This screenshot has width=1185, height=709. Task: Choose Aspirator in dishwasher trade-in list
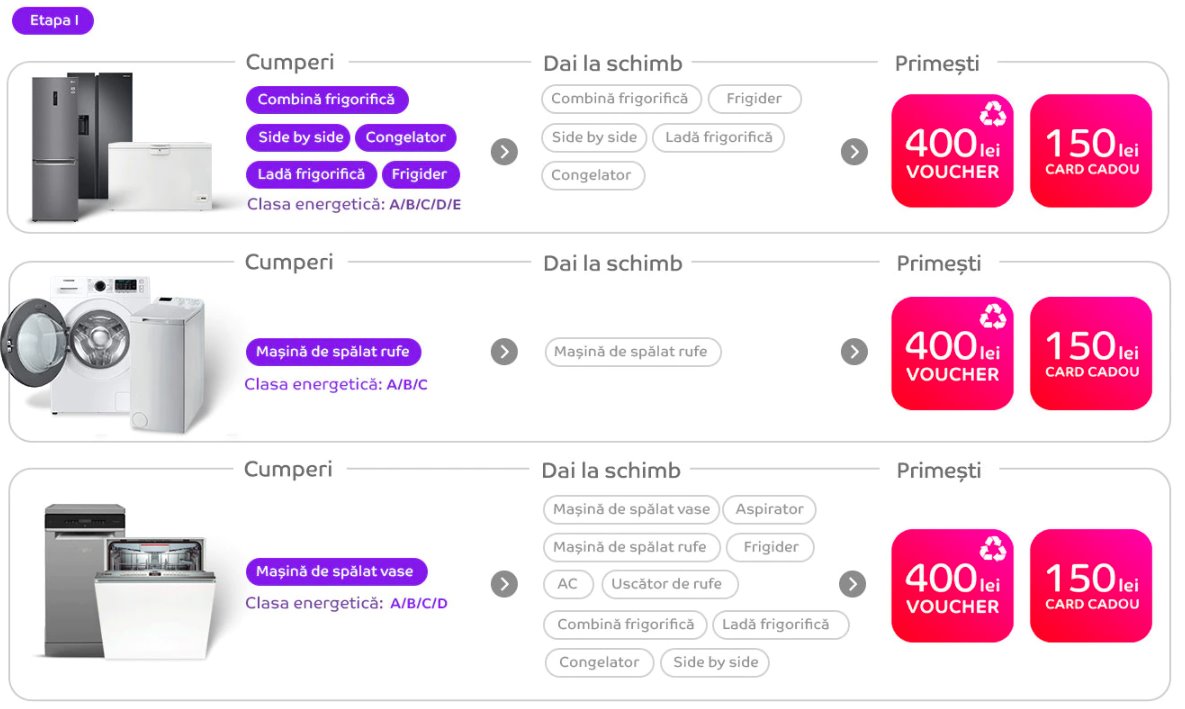click(769, 509)
